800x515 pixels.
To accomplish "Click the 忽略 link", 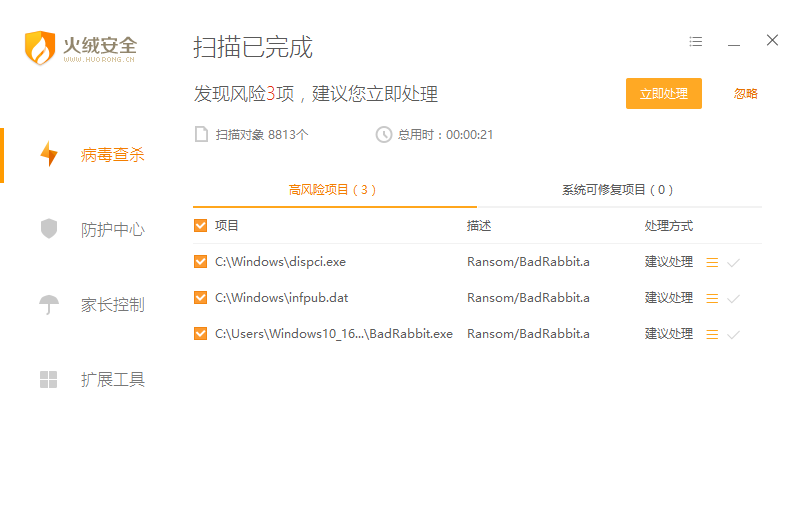I will 745,94.
